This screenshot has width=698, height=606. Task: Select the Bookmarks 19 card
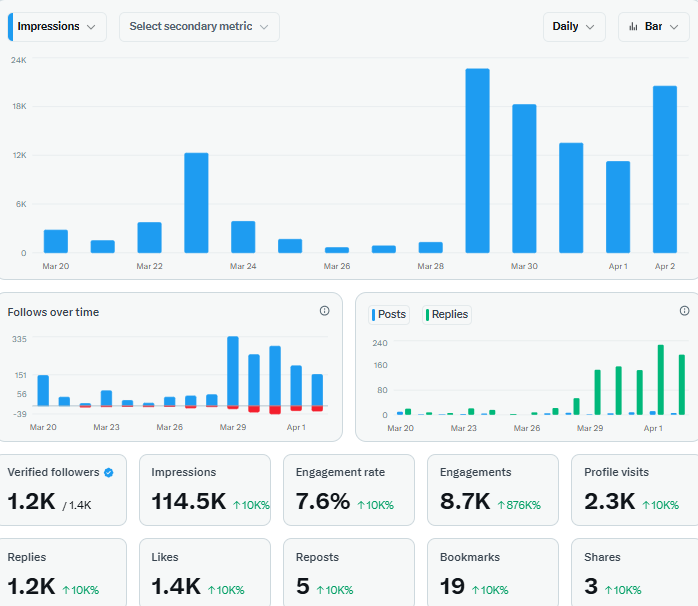pyautogui.click(x=493, y=572)
